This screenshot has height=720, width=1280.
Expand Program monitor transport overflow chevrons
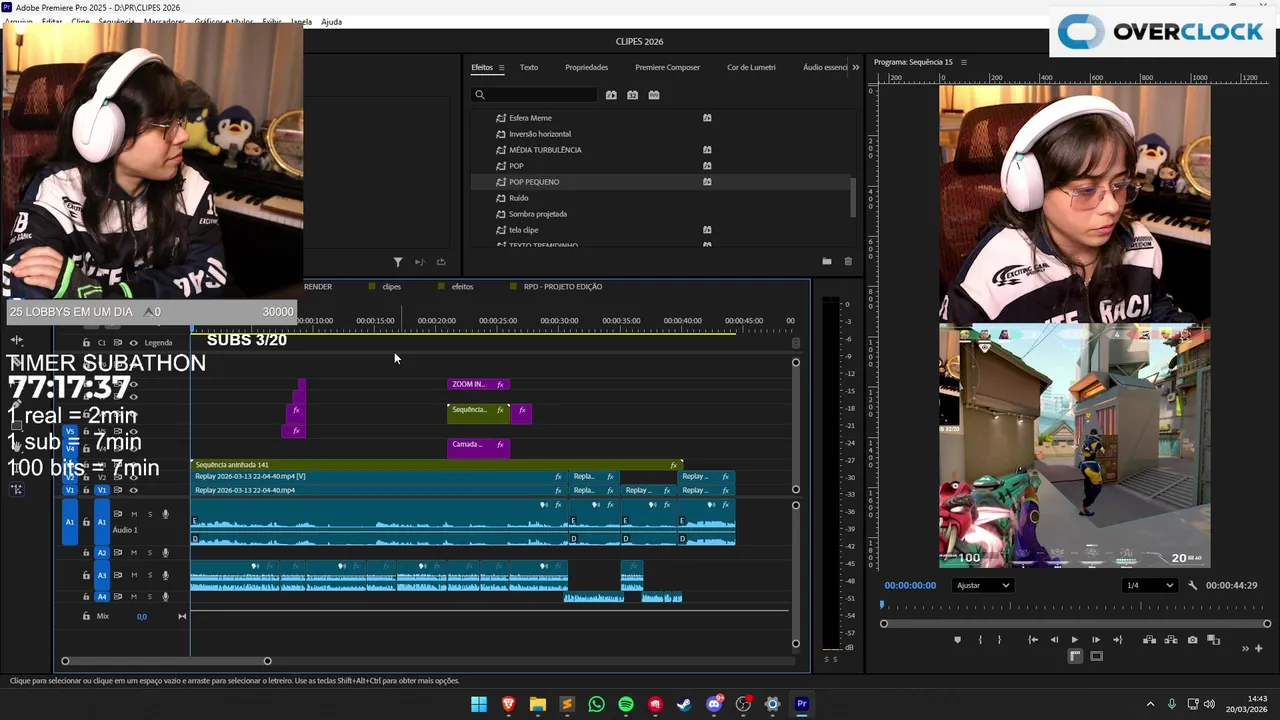[x=1245, y=648]
